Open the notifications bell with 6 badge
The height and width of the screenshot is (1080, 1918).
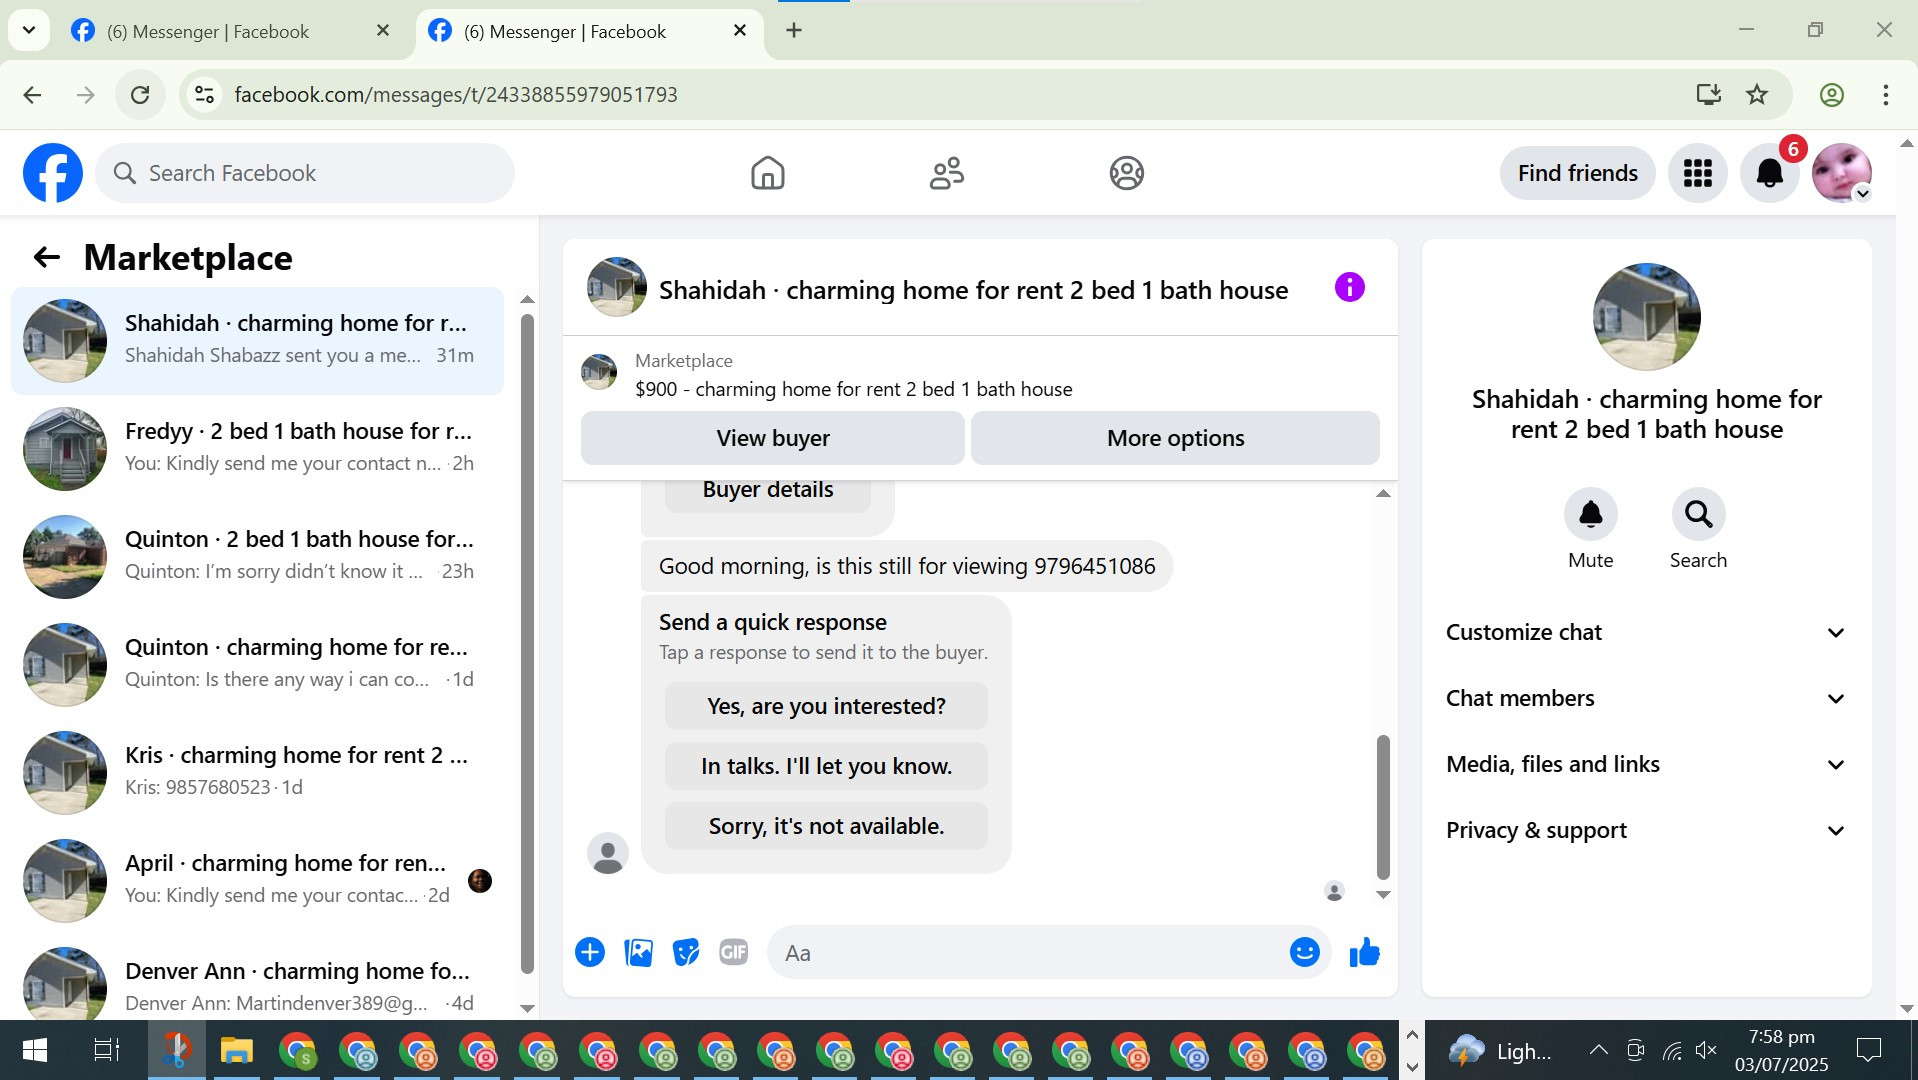1769,173
